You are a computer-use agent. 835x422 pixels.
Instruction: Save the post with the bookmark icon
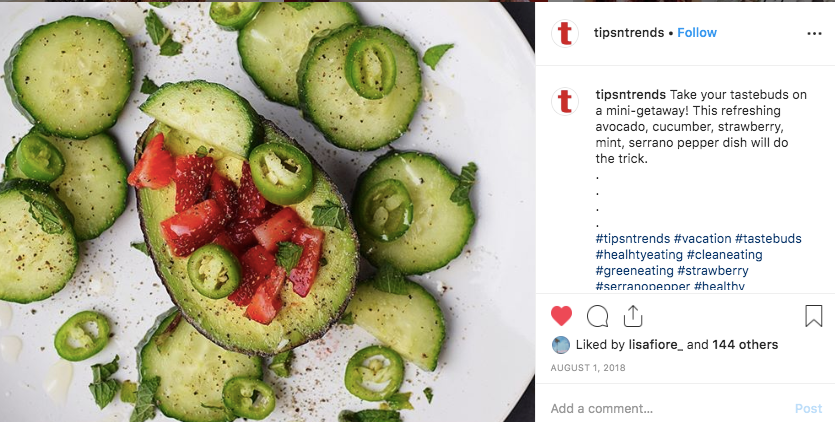814,316
